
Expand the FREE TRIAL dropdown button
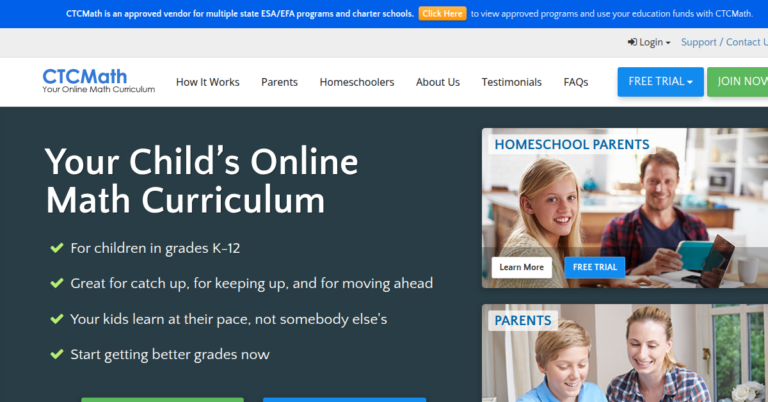[x=660, y=82]
